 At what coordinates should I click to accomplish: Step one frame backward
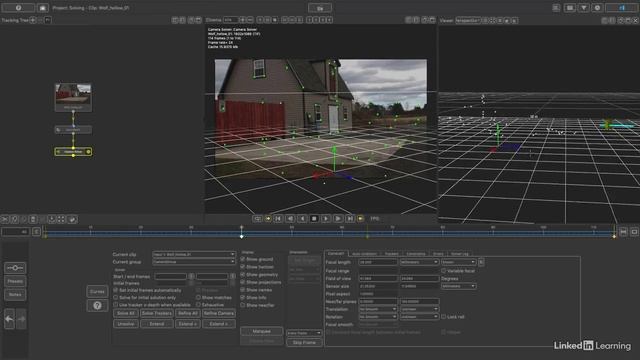pyautogui.click(x=290, y=219)
